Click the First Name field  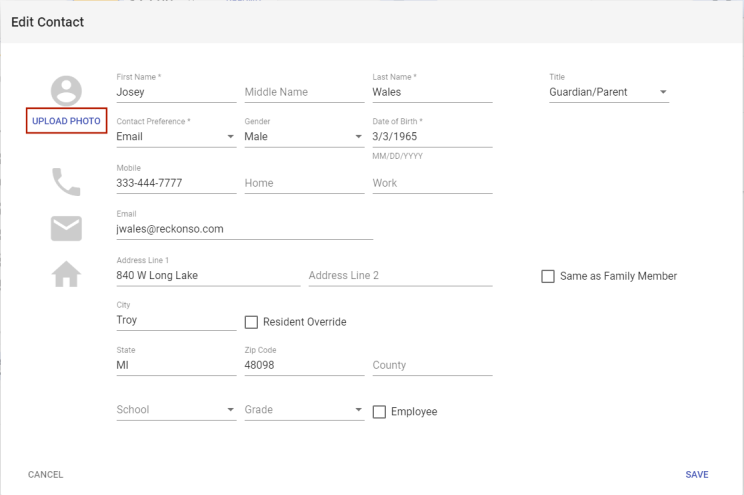tap(176, 92)
